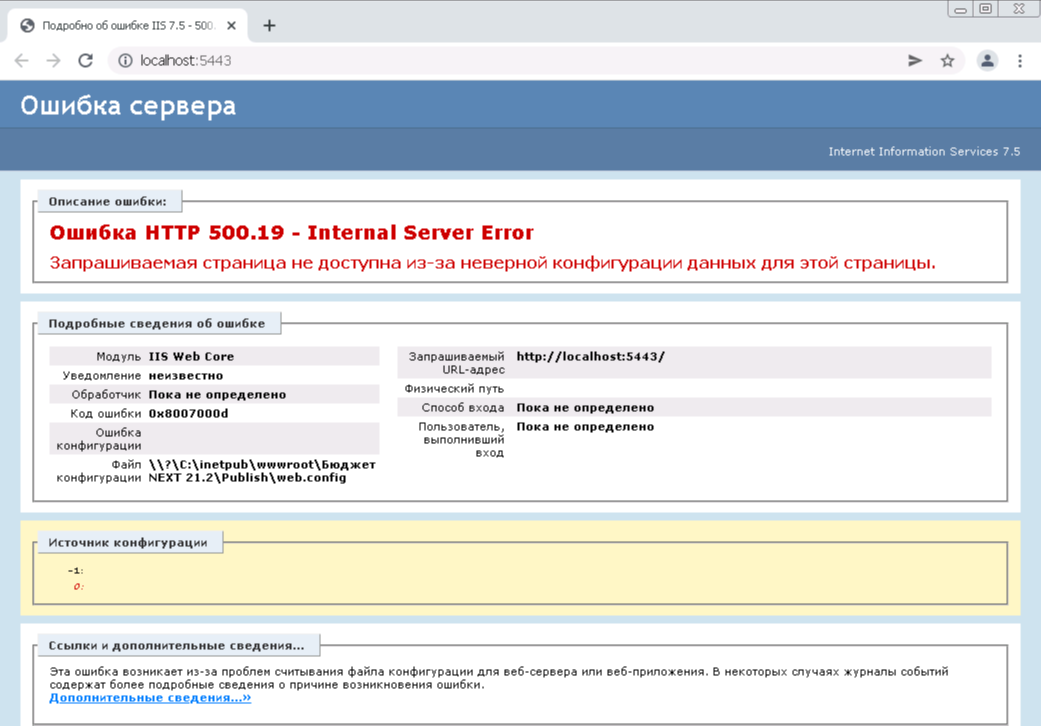Maximize the browser window
1041x726 pixels.
coord(986,9)
